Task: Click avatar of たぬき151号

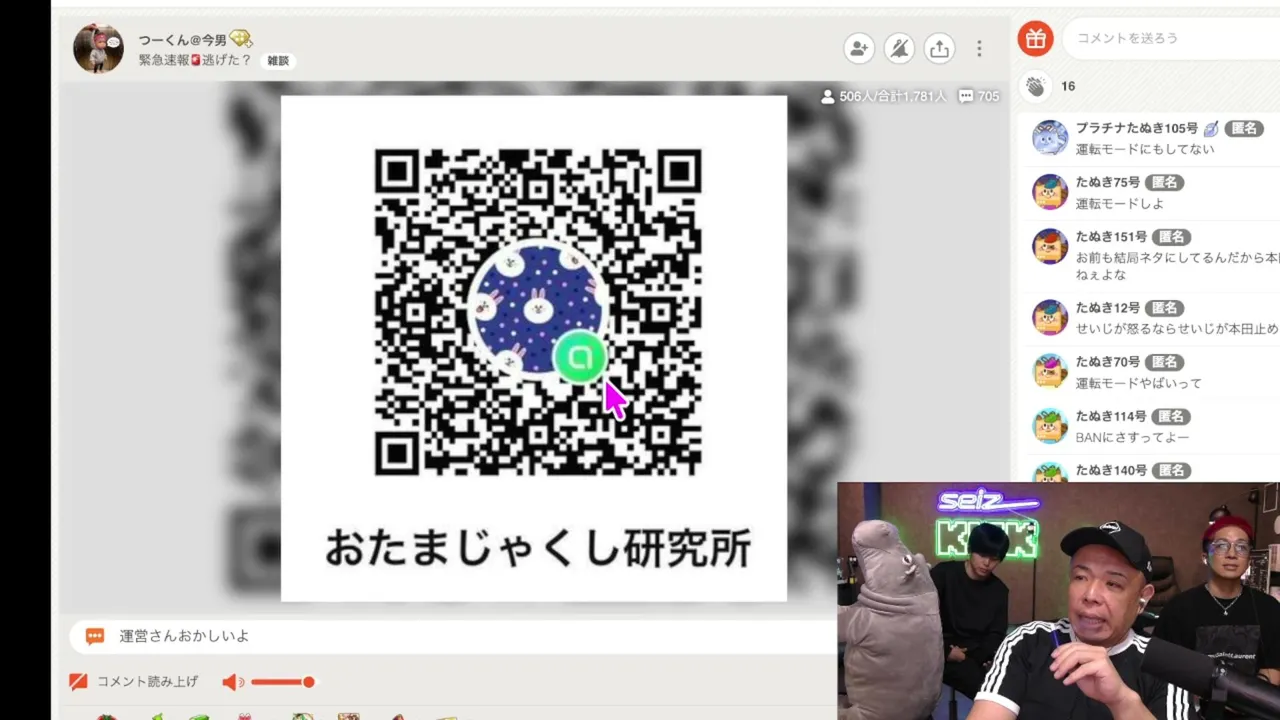Action: coord(1050,246)
